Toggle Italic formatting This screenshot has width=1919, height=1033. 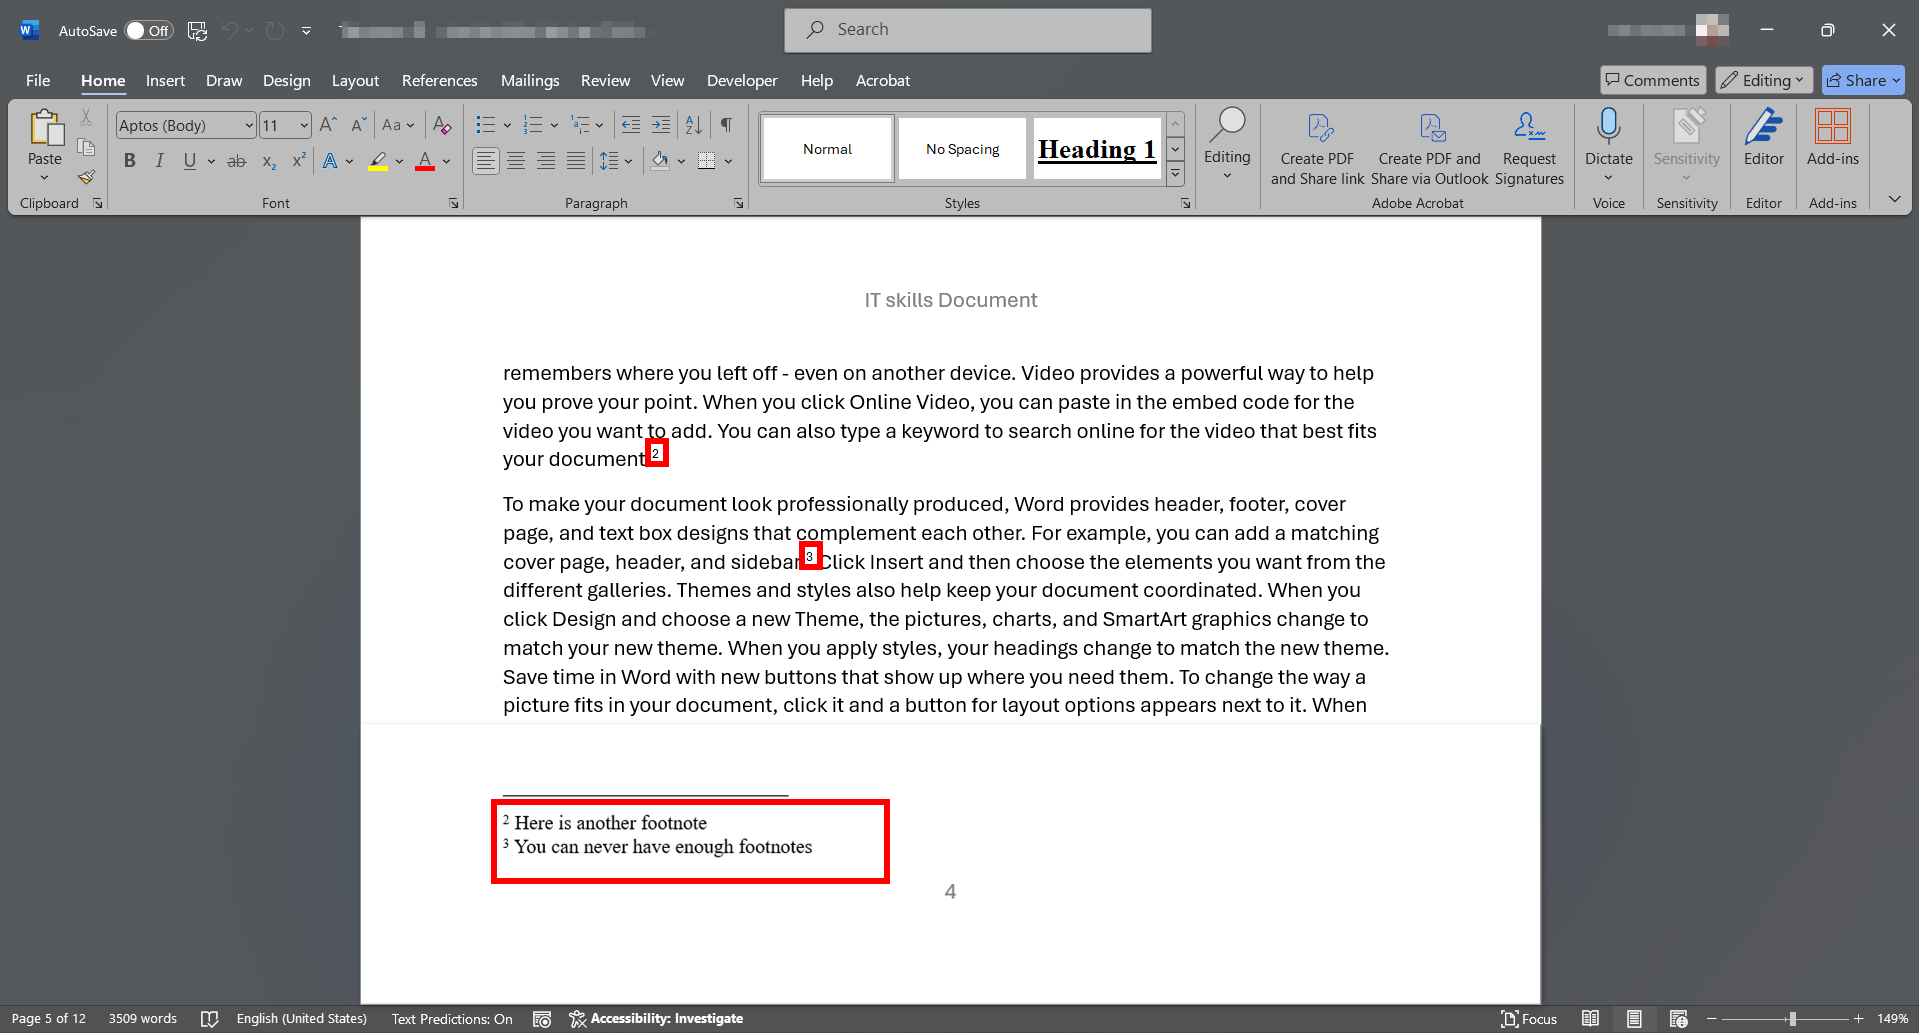coord(159,161)
